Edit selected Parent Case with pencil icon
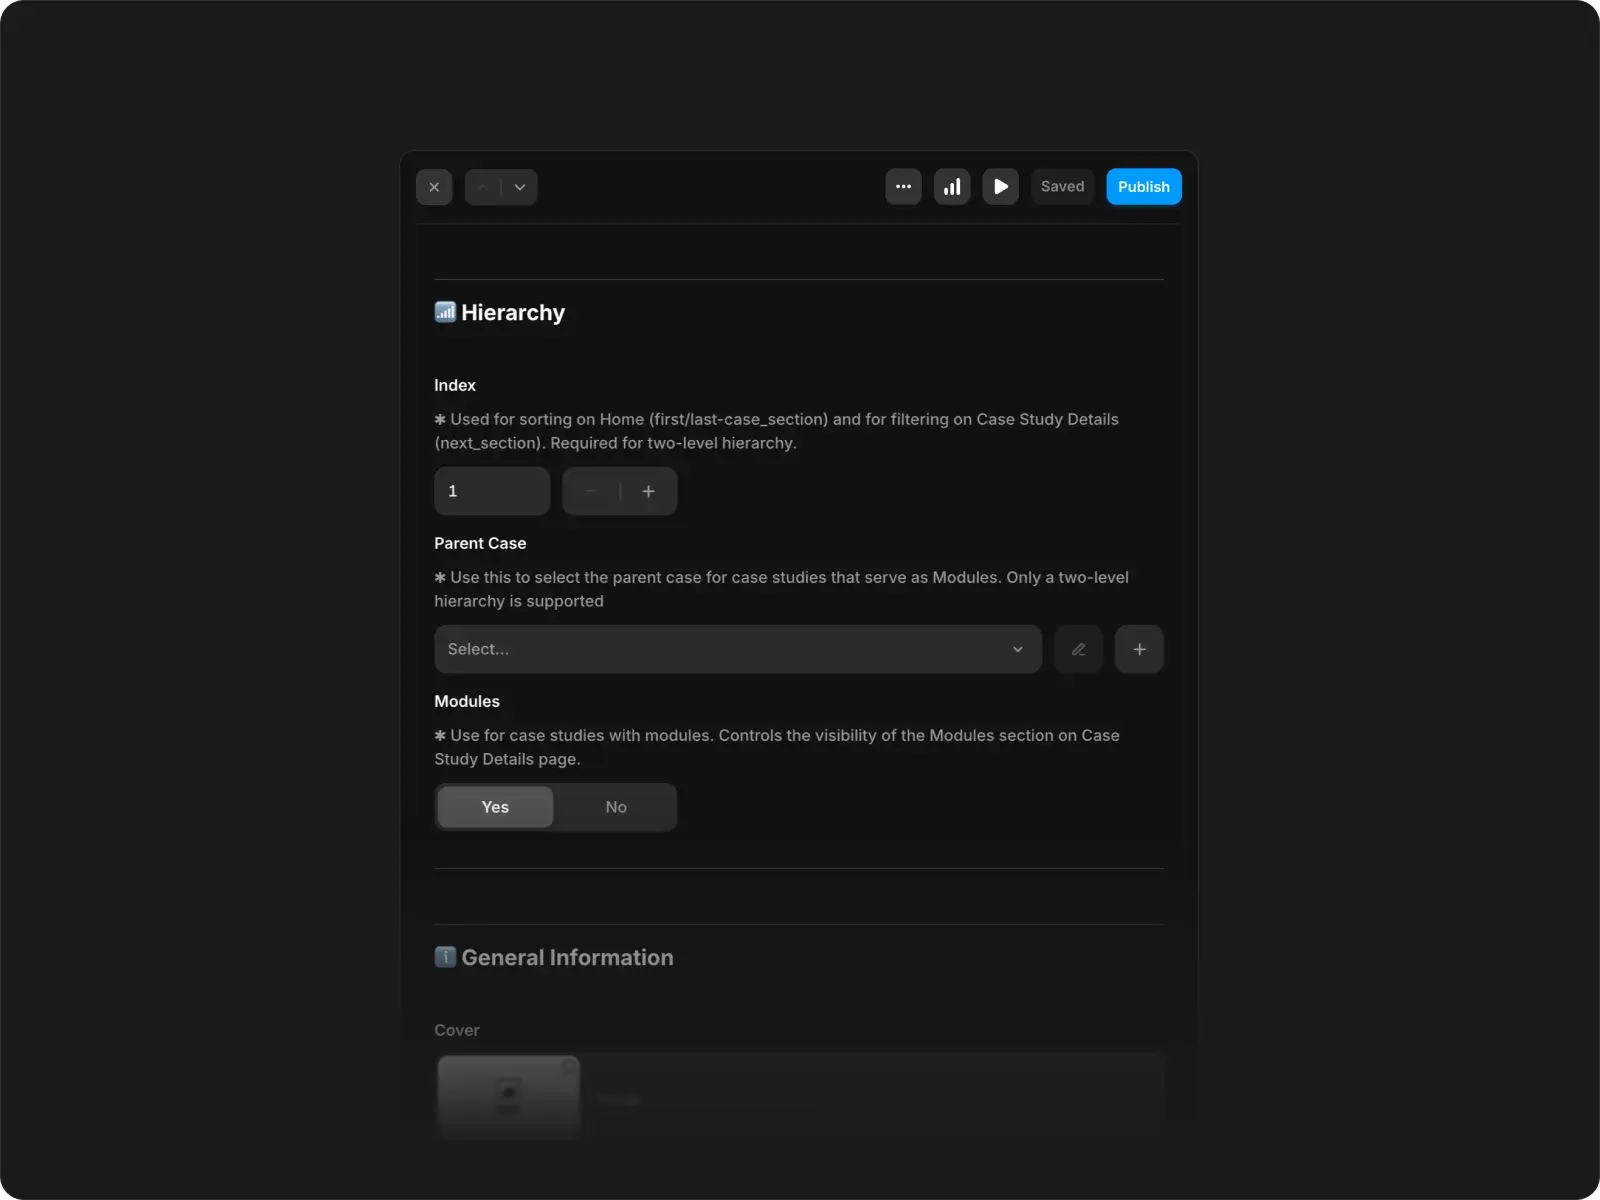This screenshot has height=1200, width=1600. coord(1078,649)
